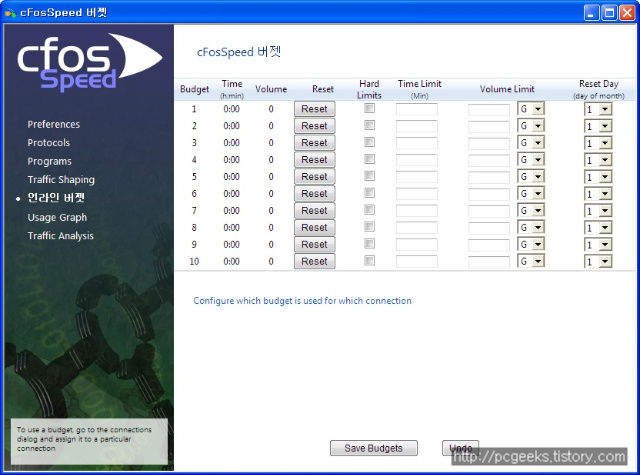The image size is (640, 475).
Task: Close the cFosSpeed window
Action: tap(627, 13)
